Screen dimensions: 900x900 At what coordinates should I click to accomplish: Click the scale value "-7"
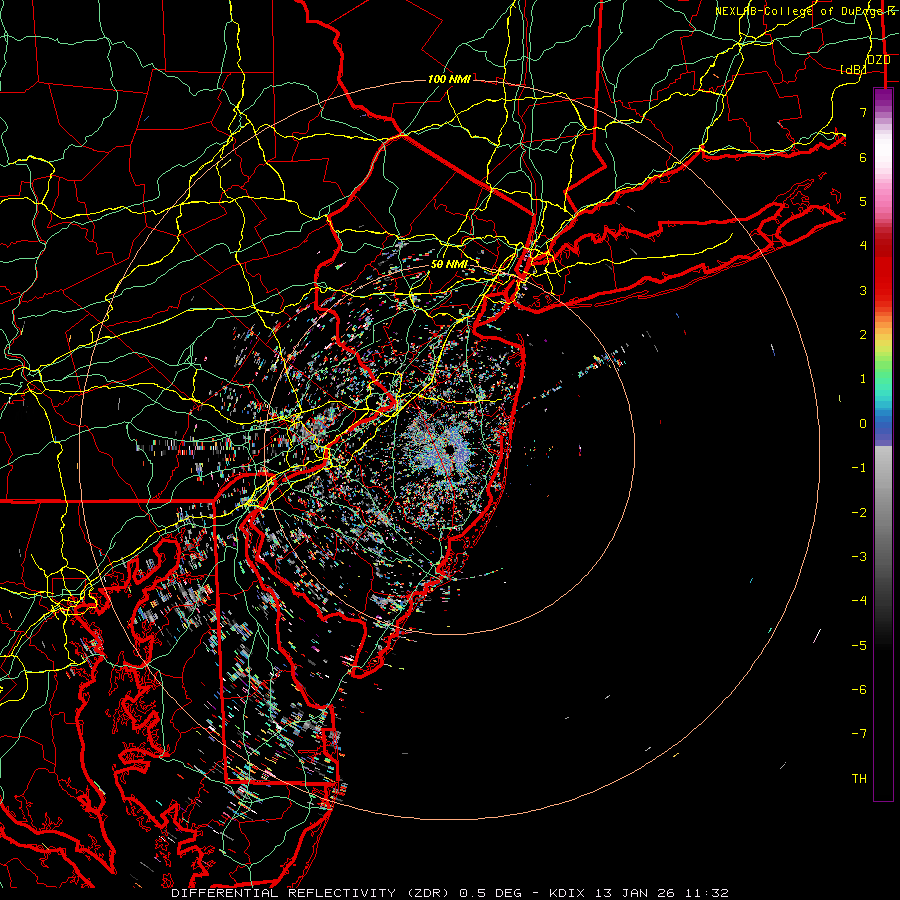pos(859,734)
